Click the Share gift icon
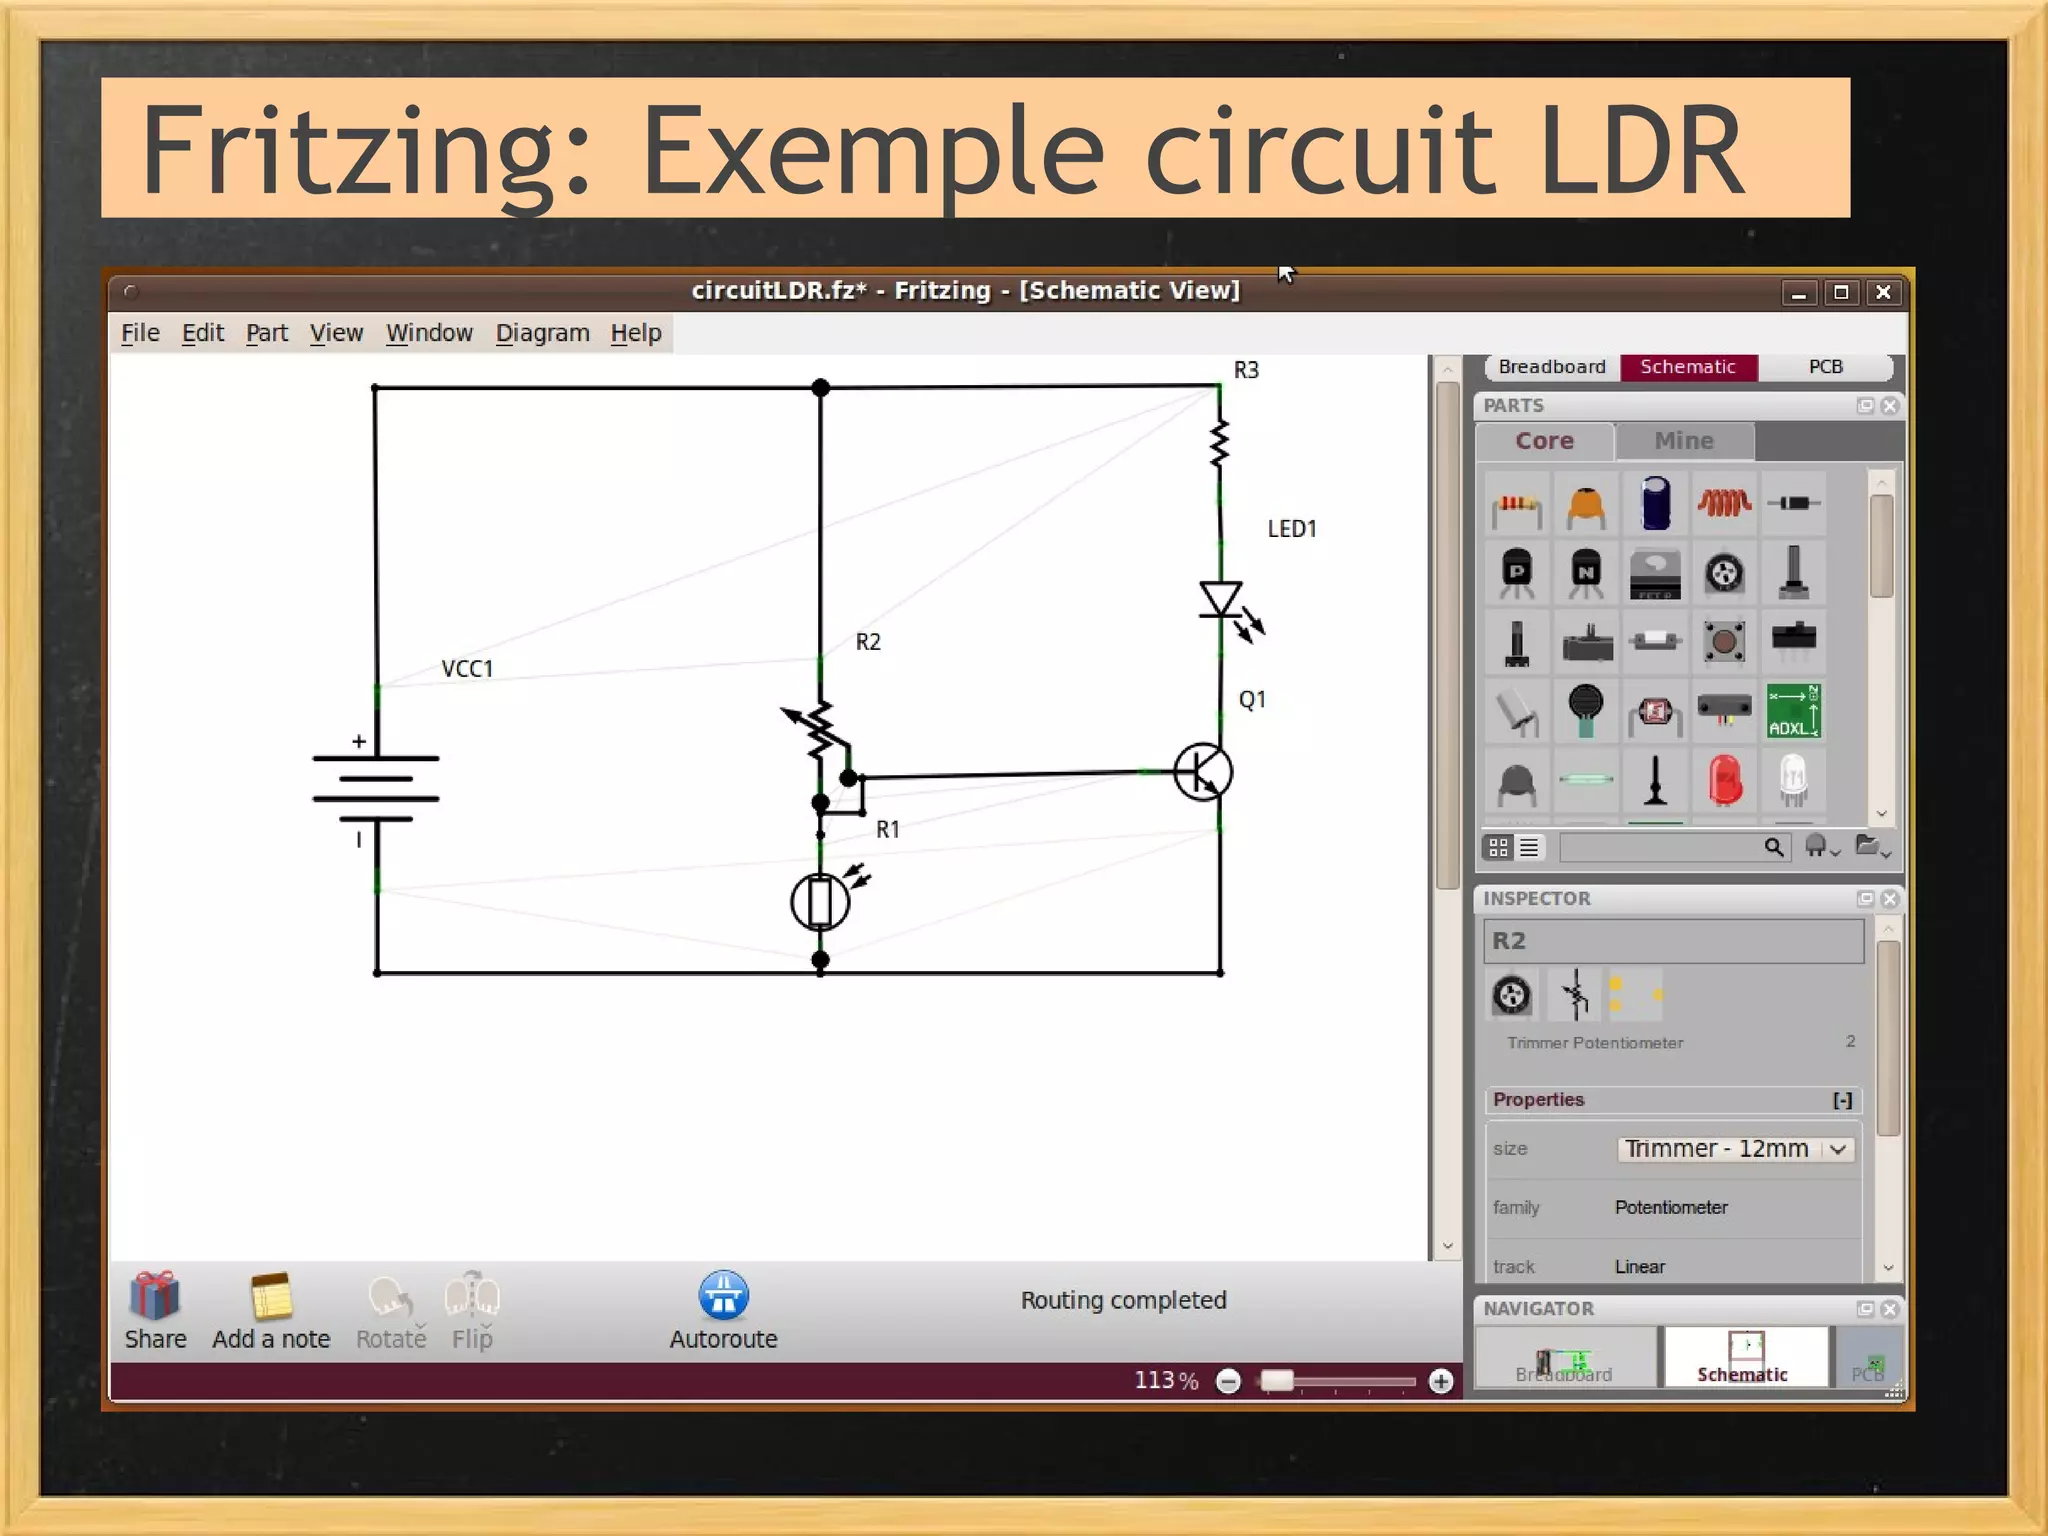 pos(155,1295)
